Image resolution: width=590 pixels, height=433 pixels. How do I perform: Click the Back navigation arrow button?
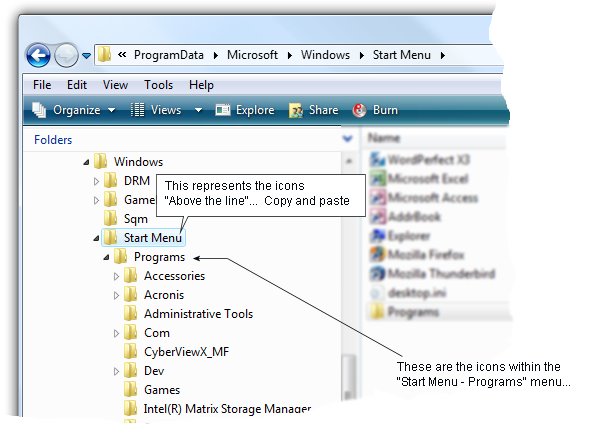coord(38,55)
